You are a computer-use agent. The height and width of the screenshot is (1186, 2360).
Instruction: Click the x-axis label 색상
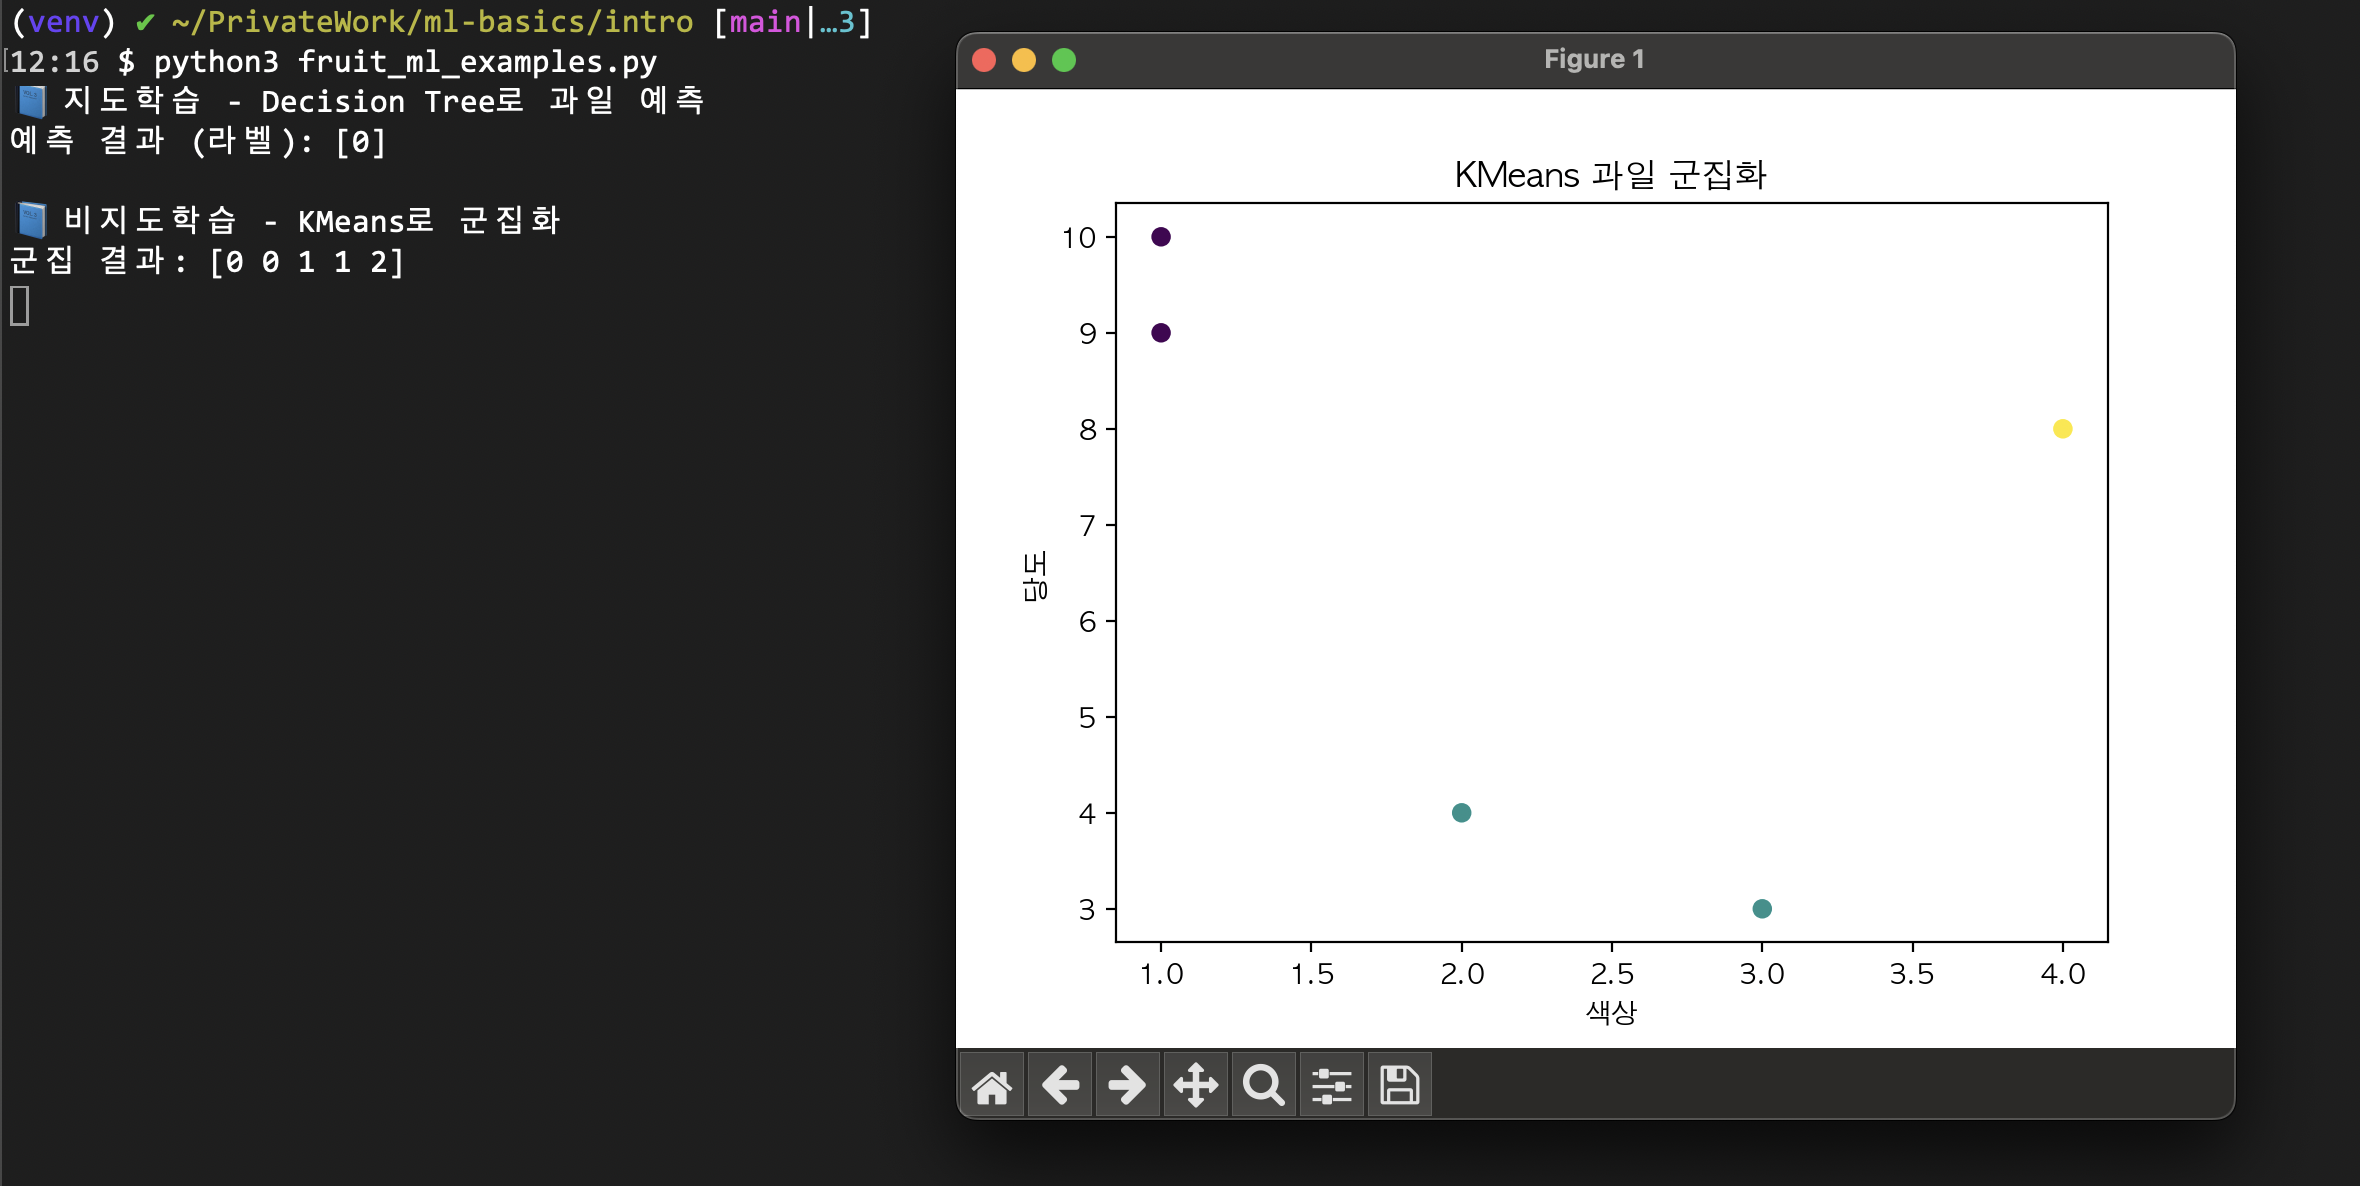[x=1611, y=1012]
